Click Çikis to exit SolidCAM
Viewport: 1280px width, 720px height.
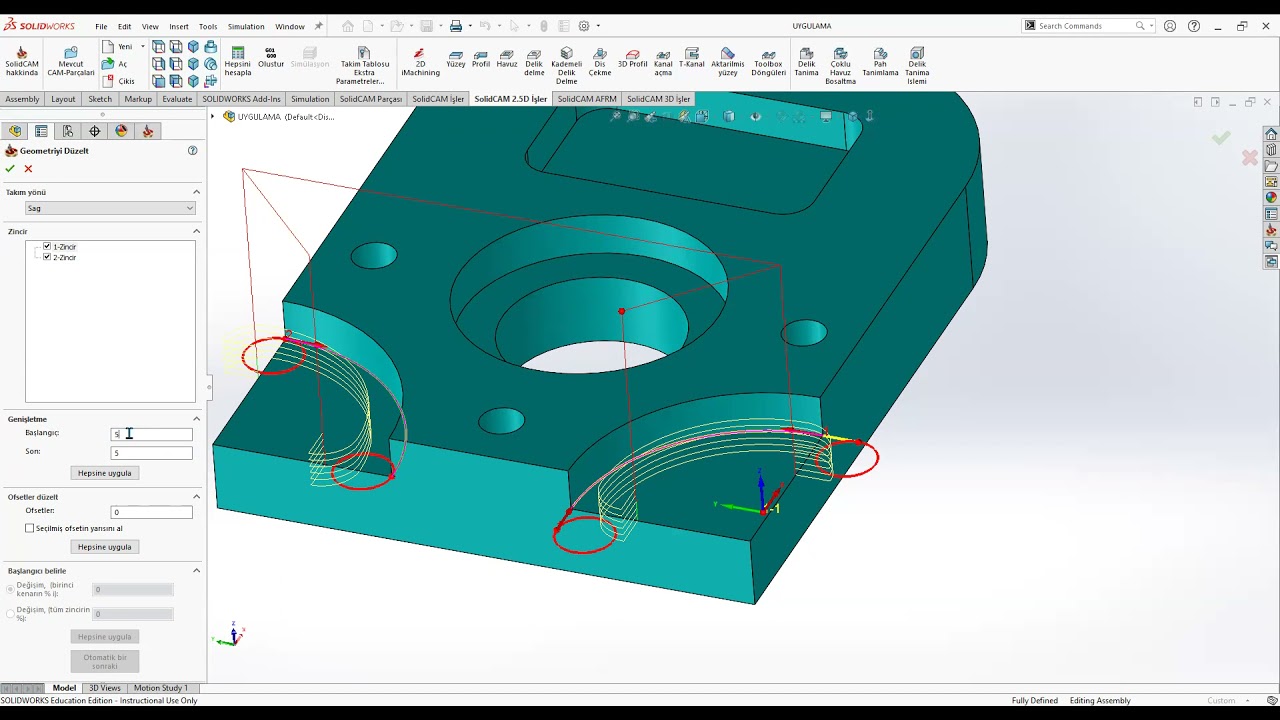point(119,81)
